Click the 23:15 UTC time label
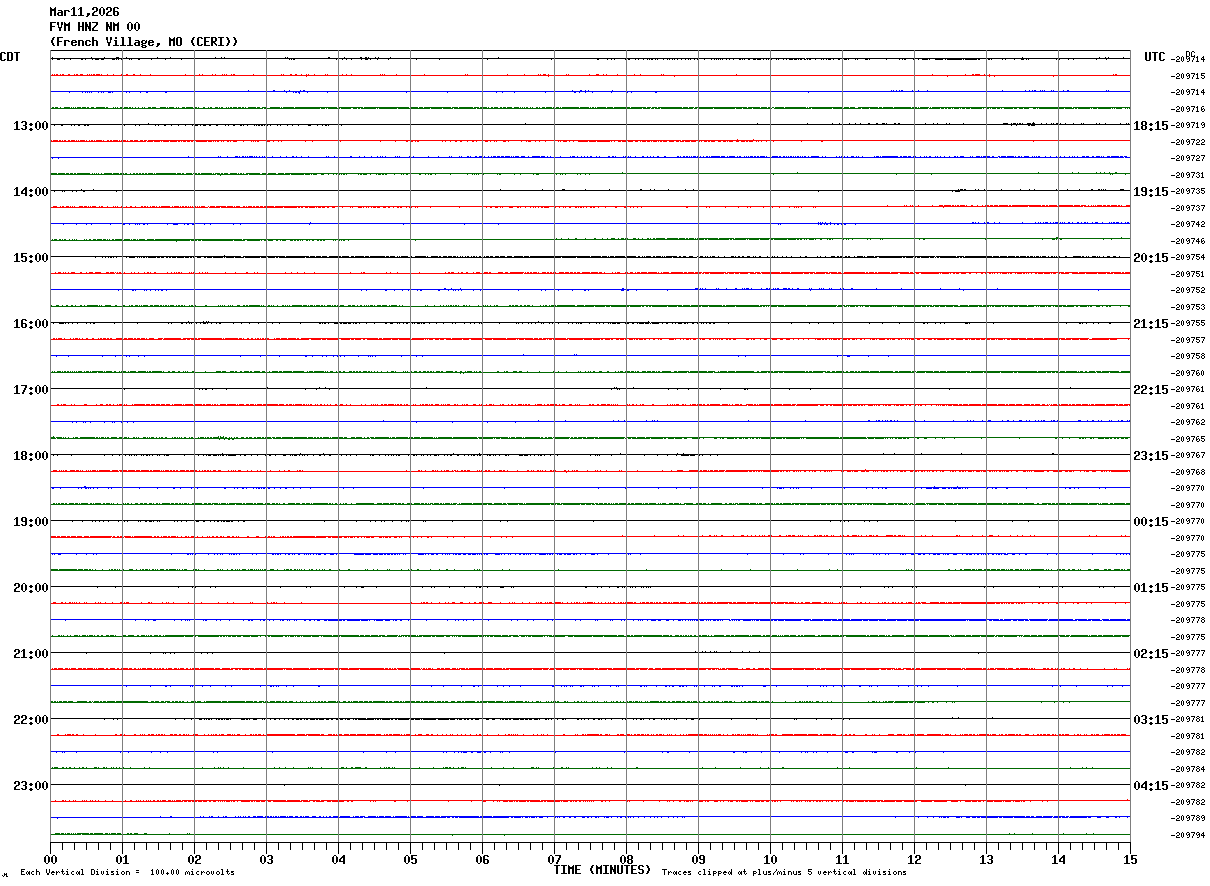Screen dimensions: 1210x886 (x=1150, y=456)
